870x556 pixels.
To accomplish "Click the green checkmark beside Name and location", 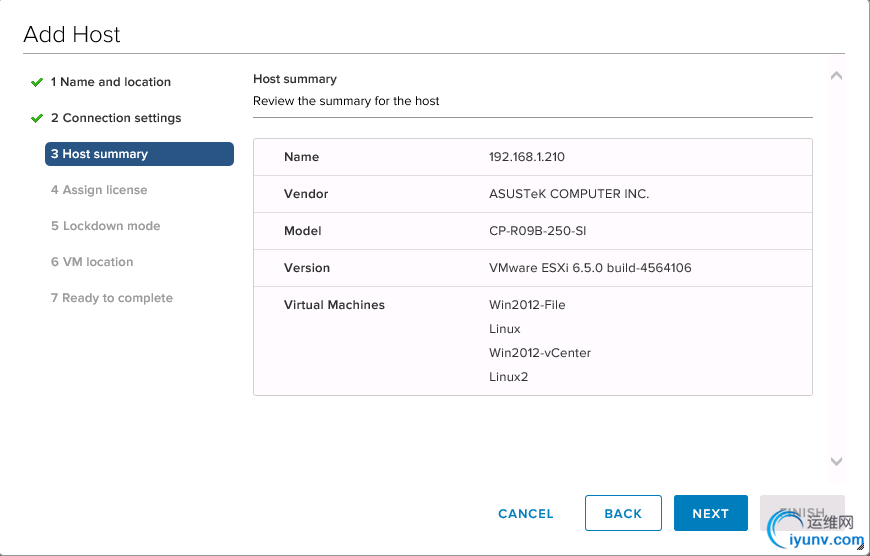I will pyautogui.click(x=37, y=82).
